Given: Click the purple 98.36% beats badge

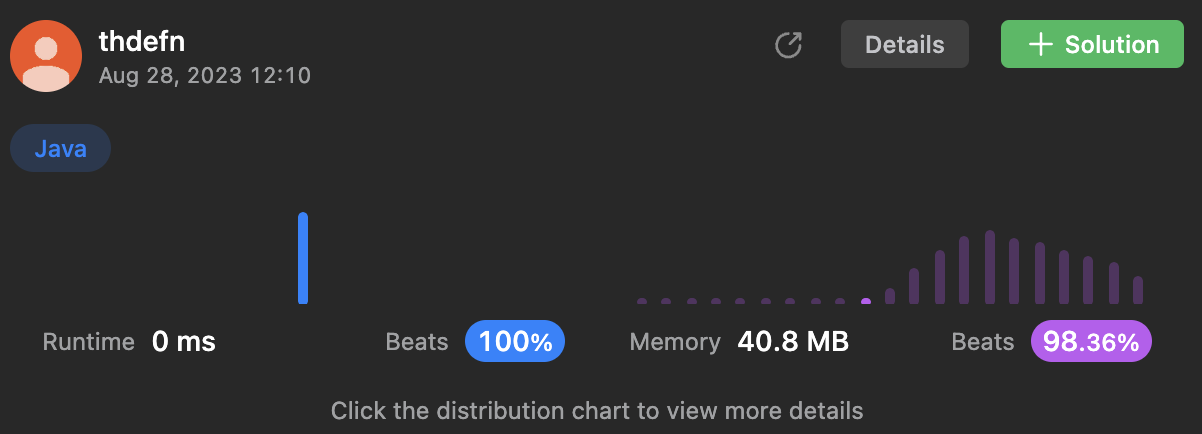Looking at the screenshot, I should point(1091,342).
